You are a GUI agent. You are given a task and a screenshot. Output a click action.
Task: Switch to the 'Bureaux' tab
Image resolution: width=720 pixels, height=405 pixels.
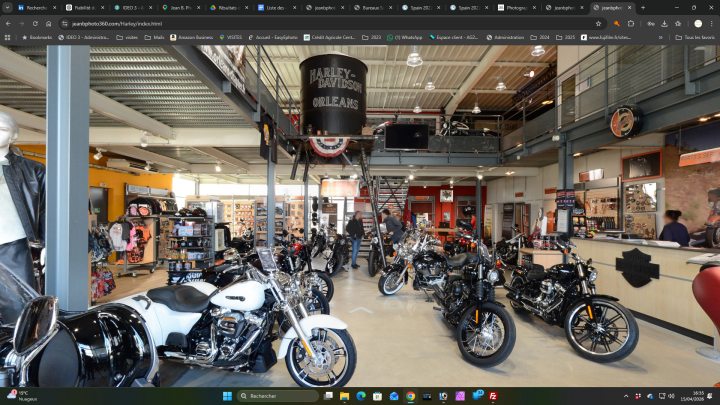370,7
